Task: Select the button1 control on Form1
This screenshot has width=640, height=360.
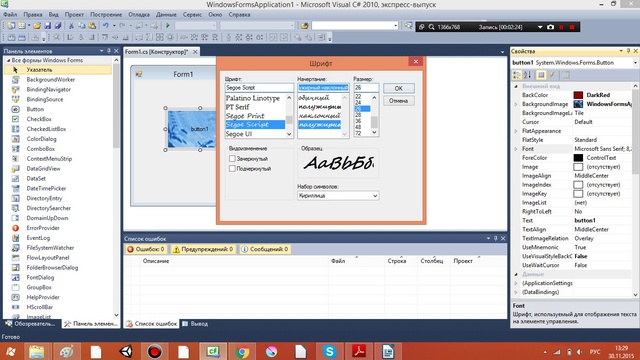Action: click(191, 129)
